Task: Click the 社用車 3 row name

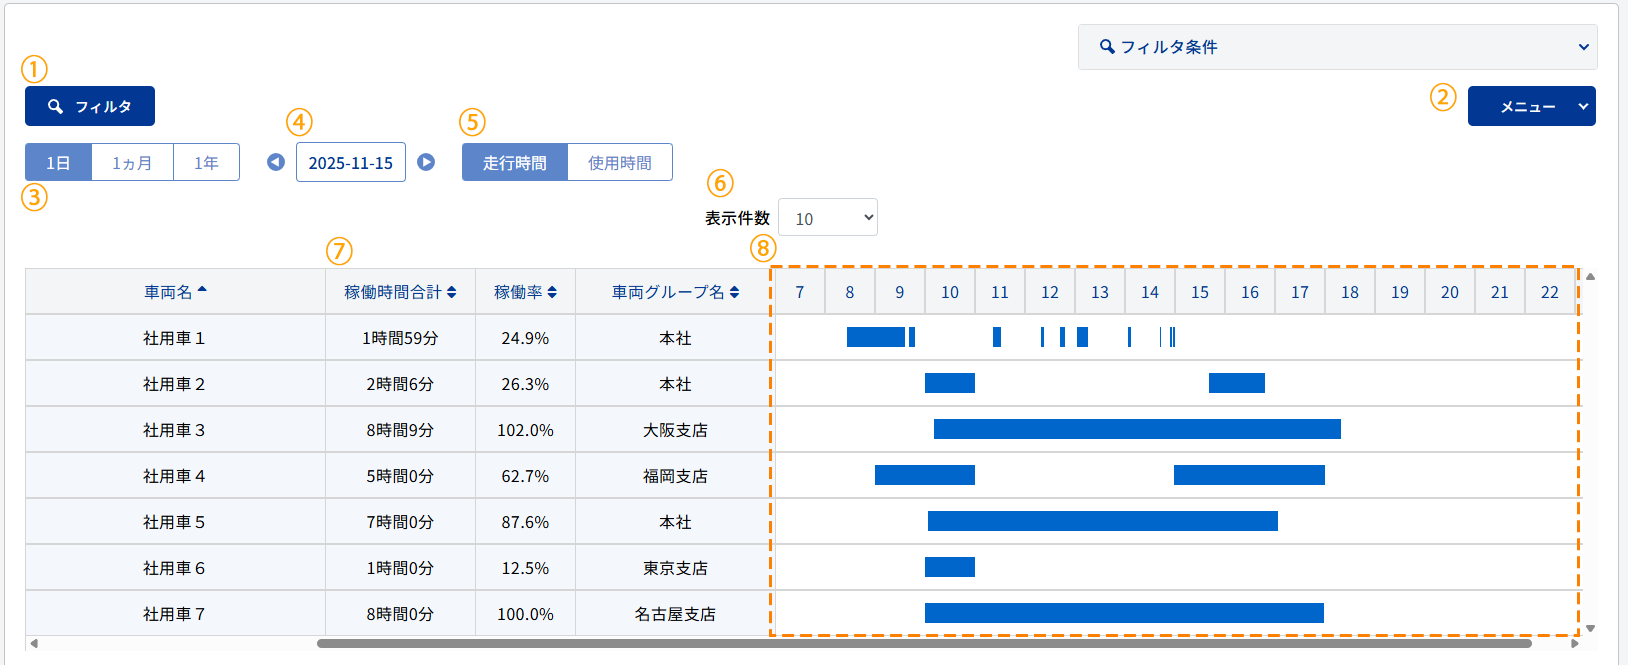Action: (174, 430)
